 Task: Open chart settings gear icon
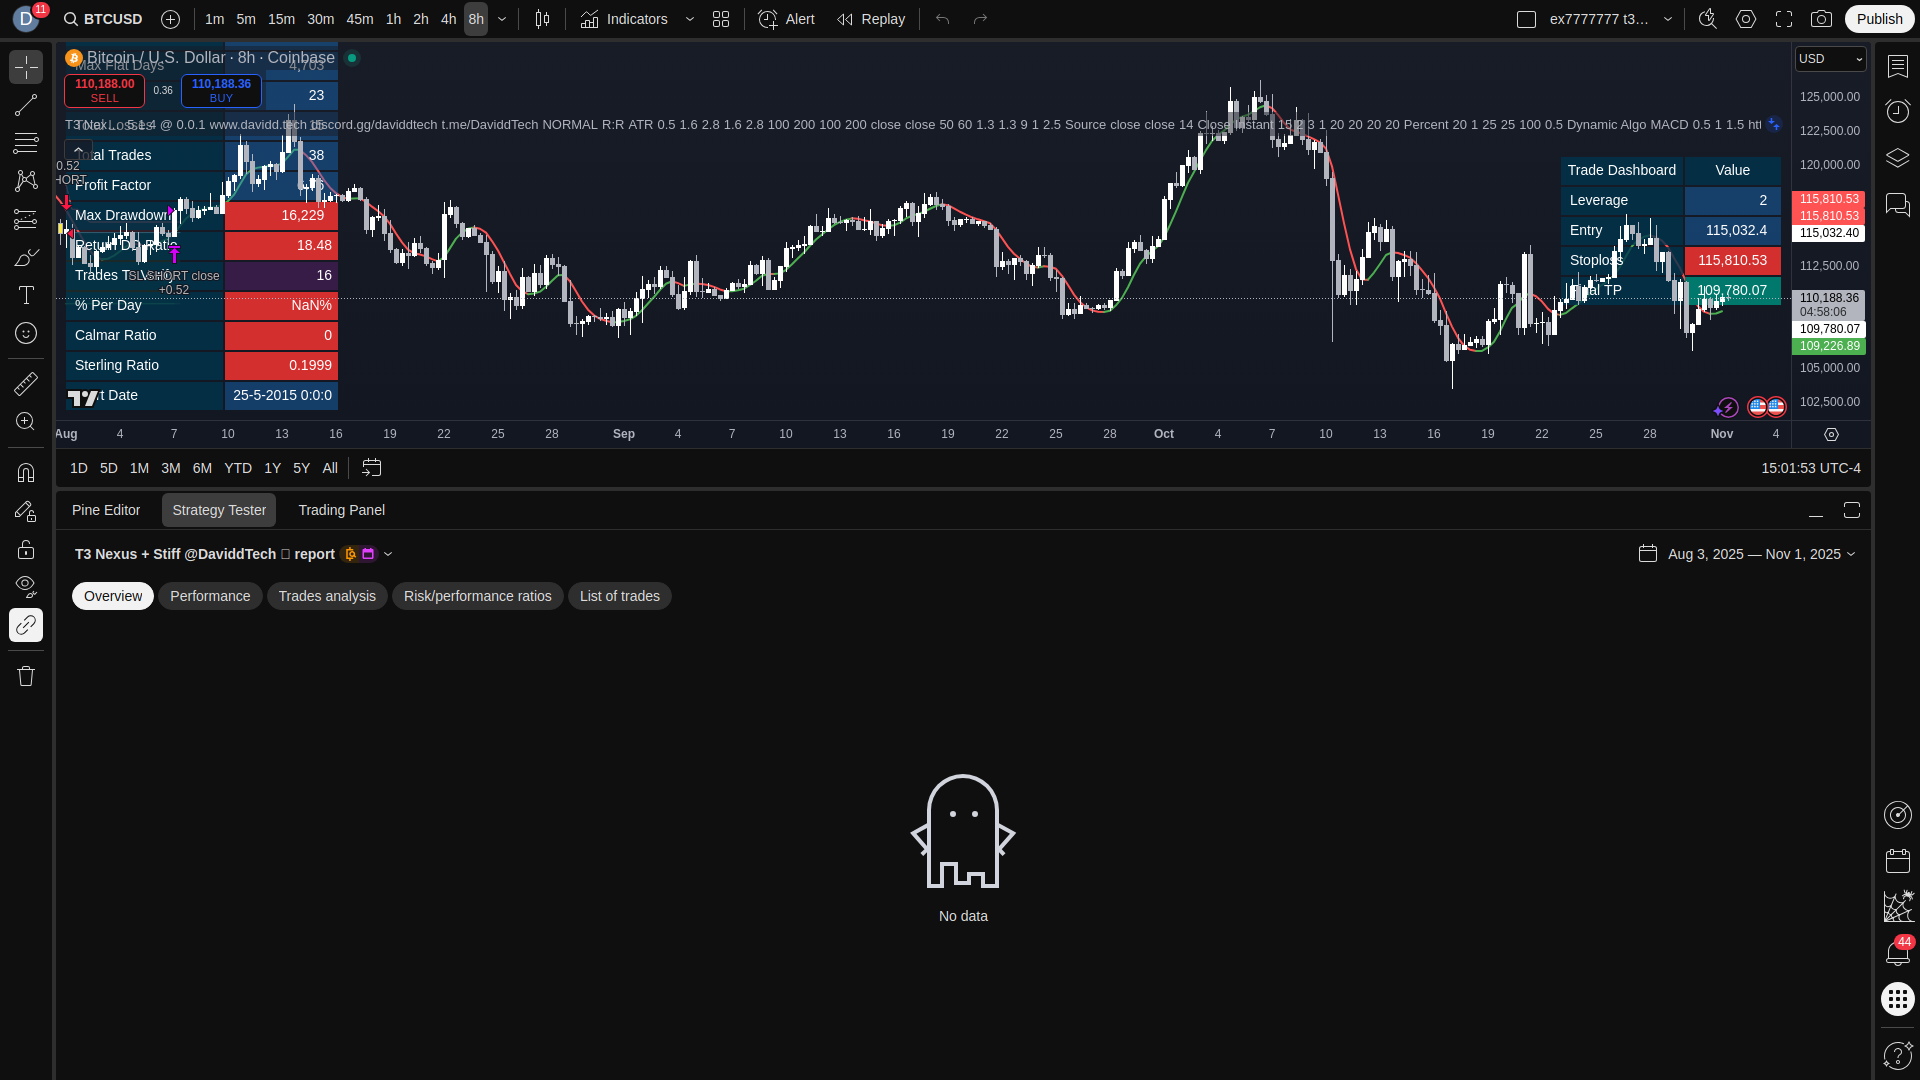[x=1746, y=19]
